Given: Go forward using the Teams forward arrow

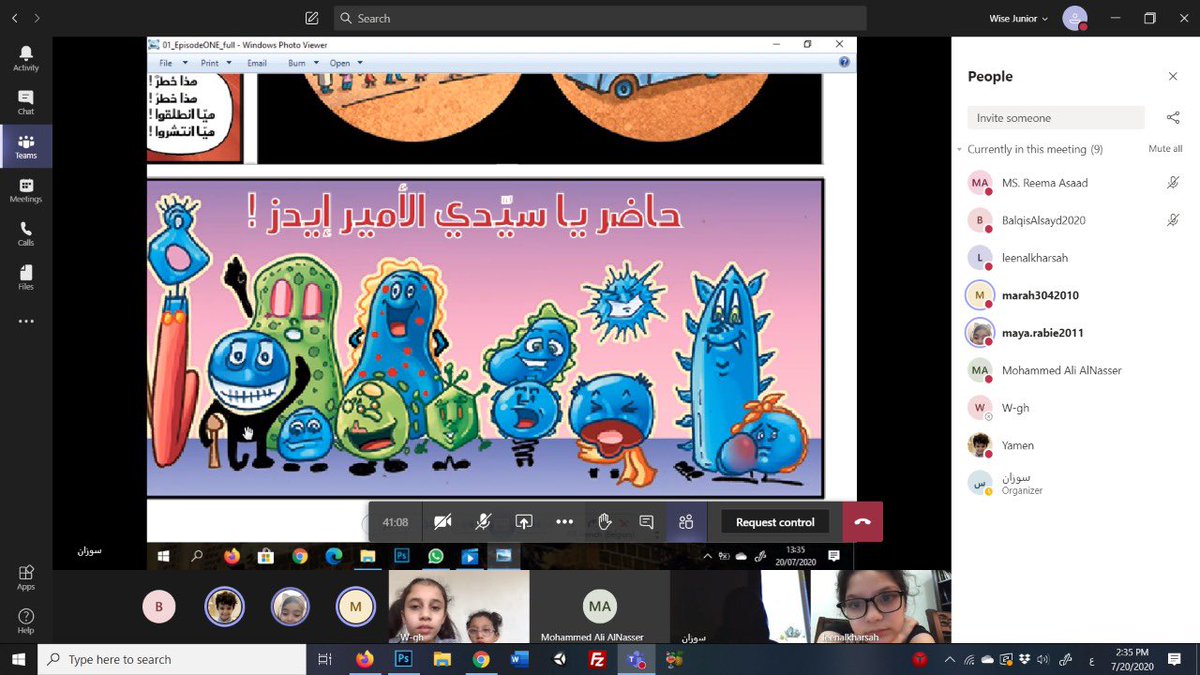Looking at the screenshot, I should [38, 18].
